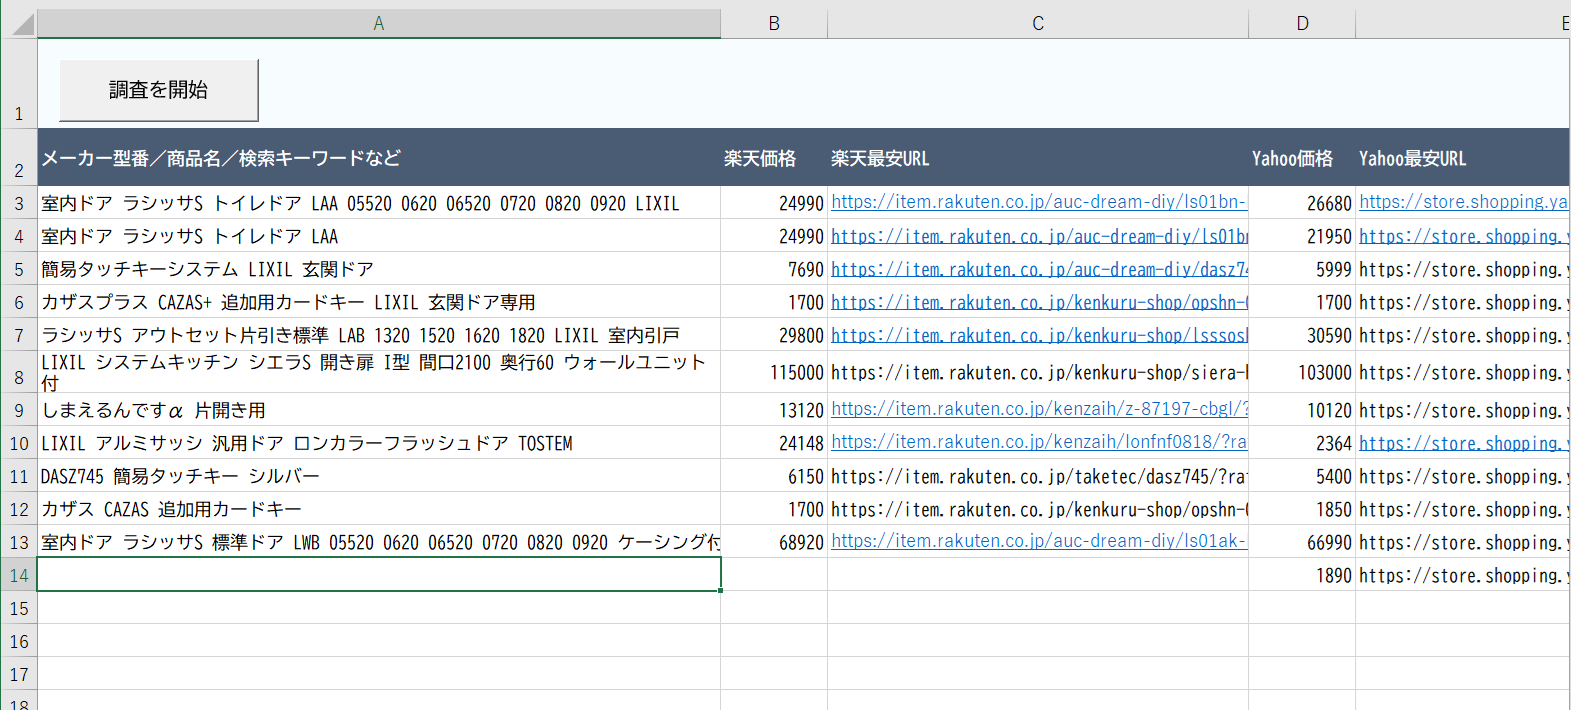Select the column C header
Viewport: 1571px width, 710px height.
1038,23
